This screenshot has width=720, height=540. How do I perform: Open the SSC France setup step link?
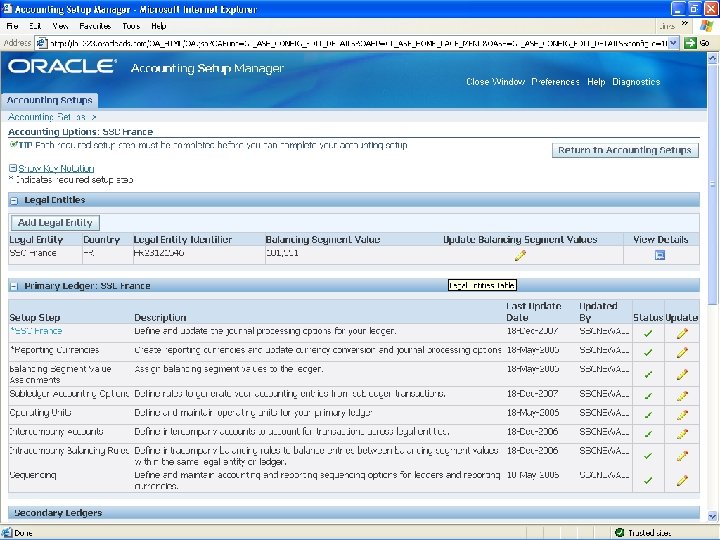pyautogui.click(x=36, y=331)
